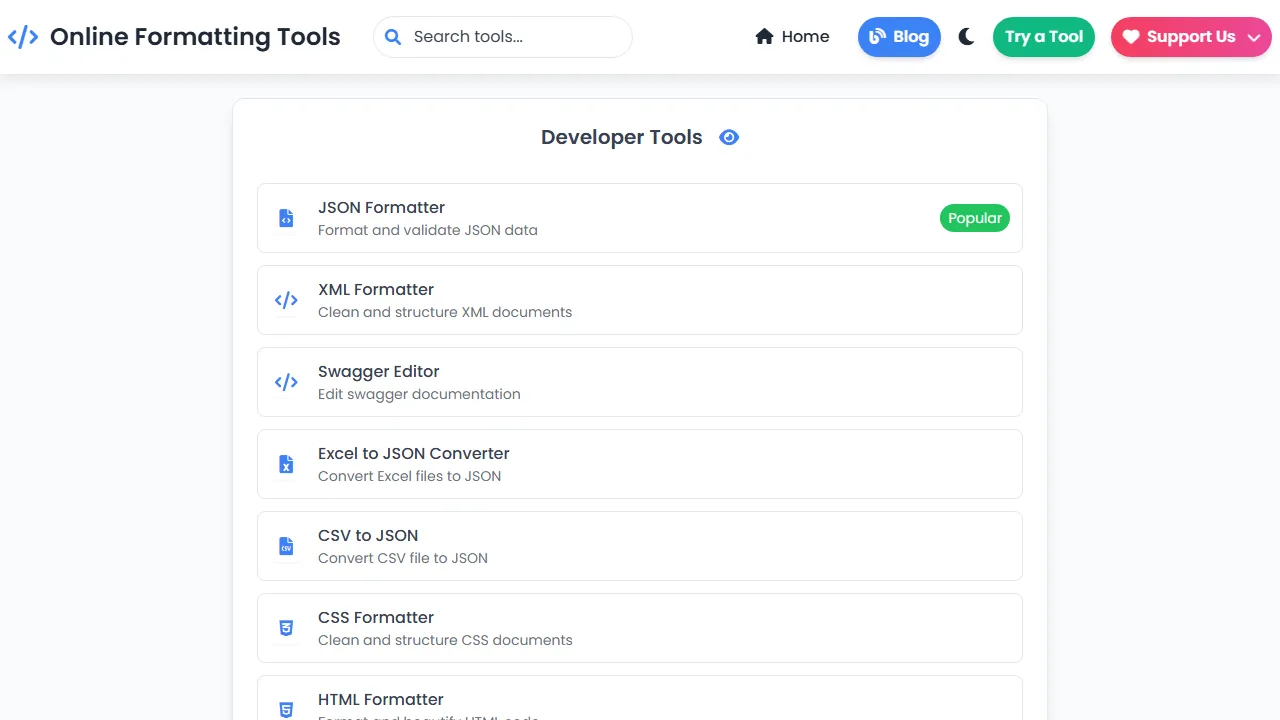The width and height of the screenshot is (1280, 720).
Task: Click the Excel to JSON spreadsheet icon
Action: (286, 463)
